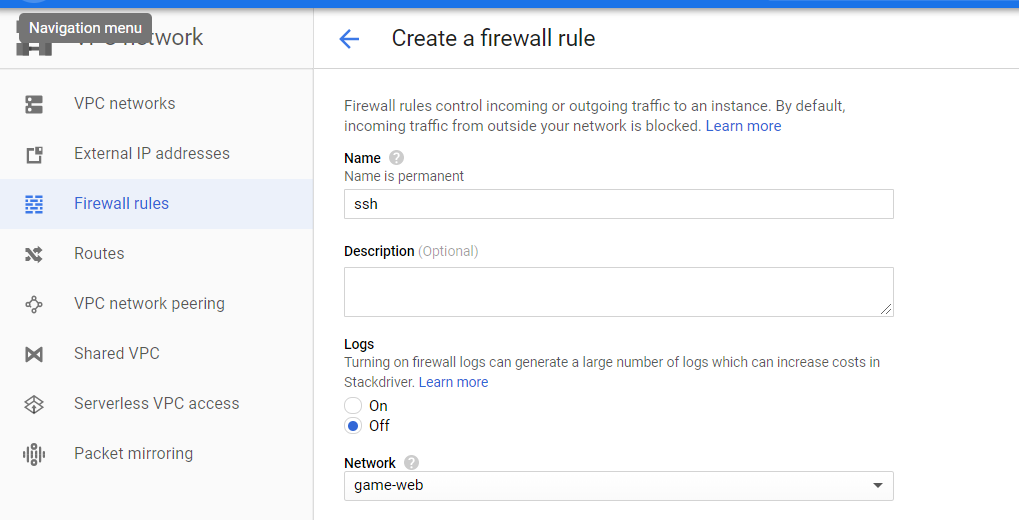Click the Name field containing ssh
Image resolution: width=1019 pixels, height=520 pixels.
(x=619, y=204)
